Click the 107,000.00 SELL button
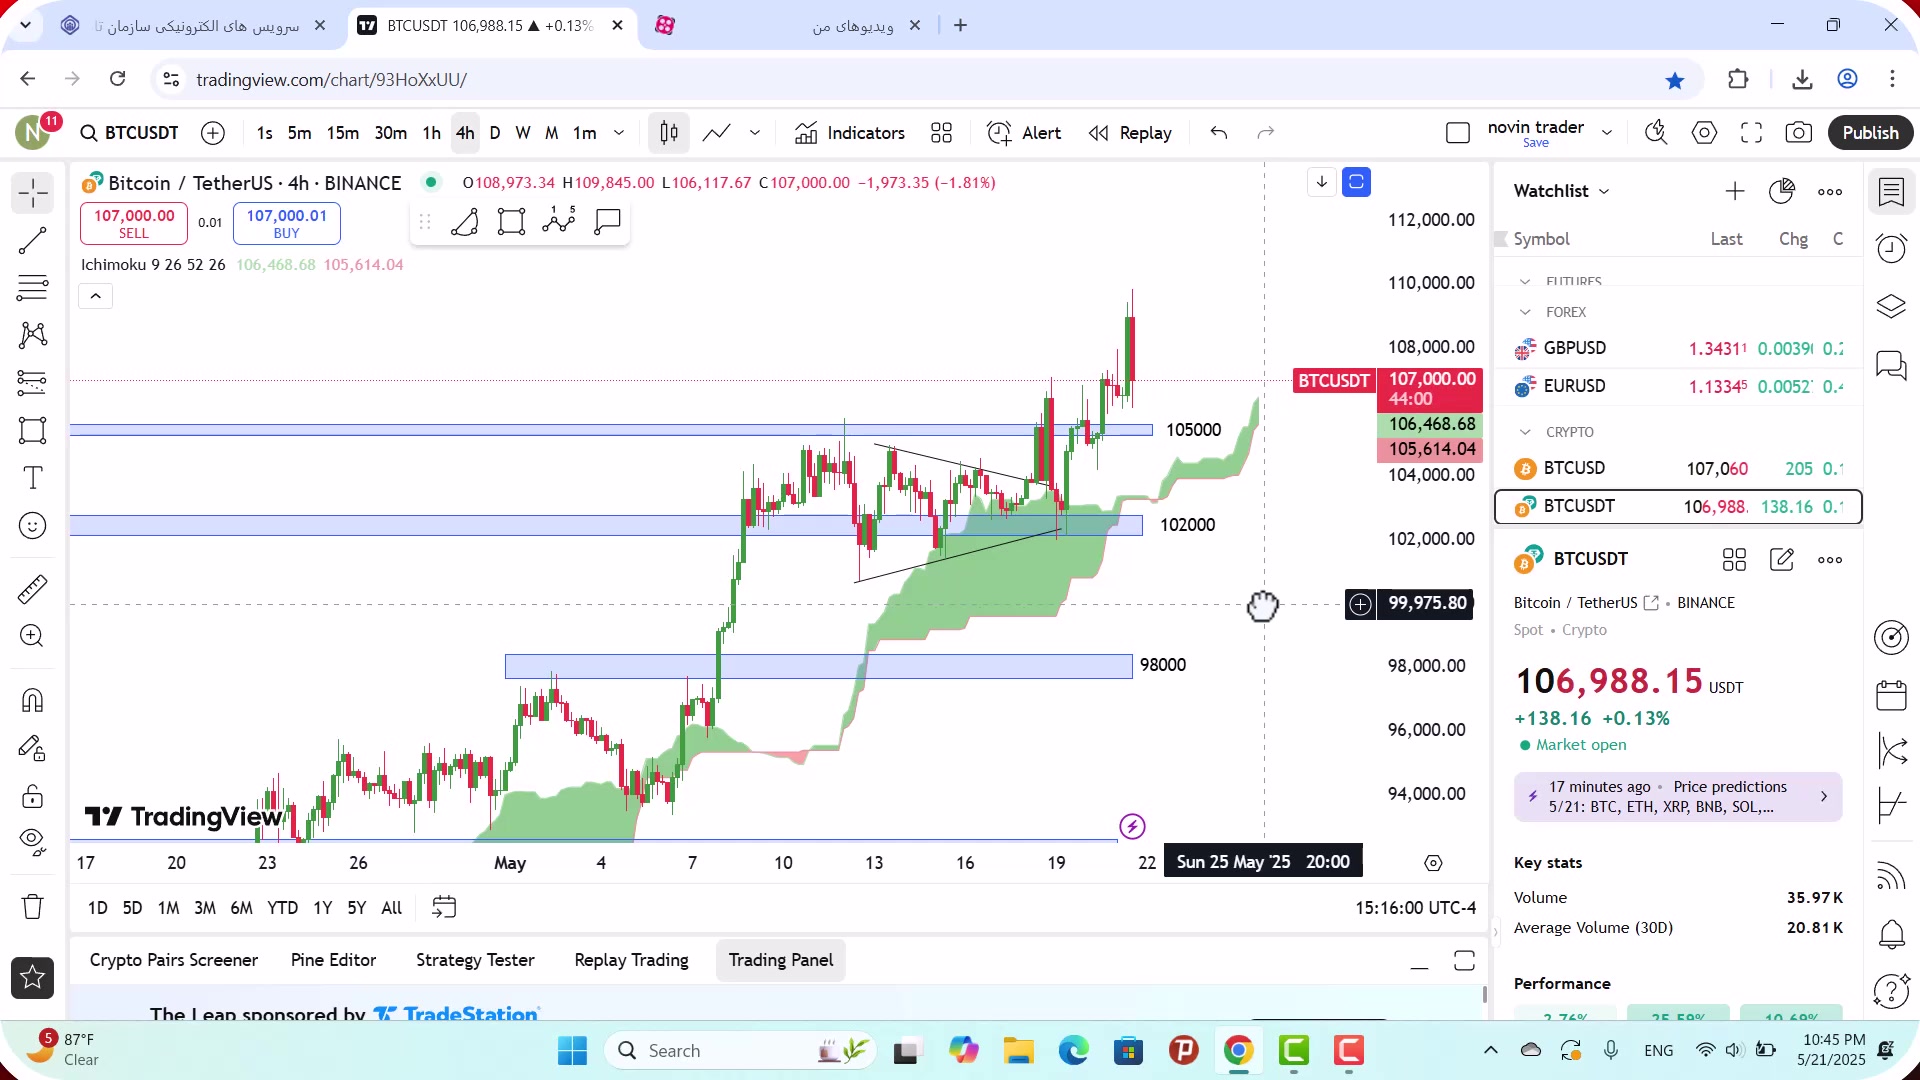This screenshot has height=1080, width=1920. [134, 223]
